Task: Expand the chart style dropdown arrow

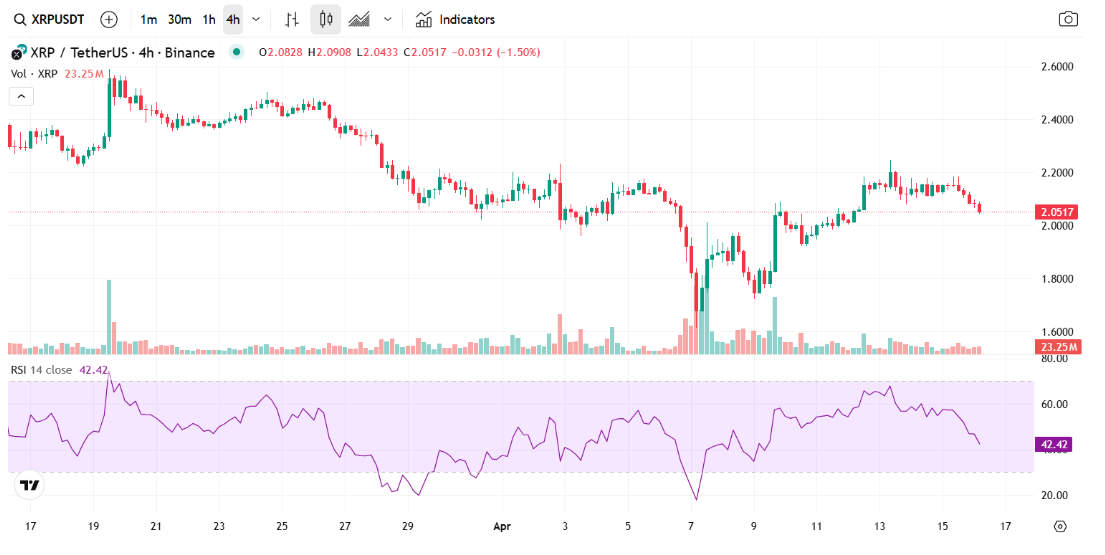Action: 388,20
